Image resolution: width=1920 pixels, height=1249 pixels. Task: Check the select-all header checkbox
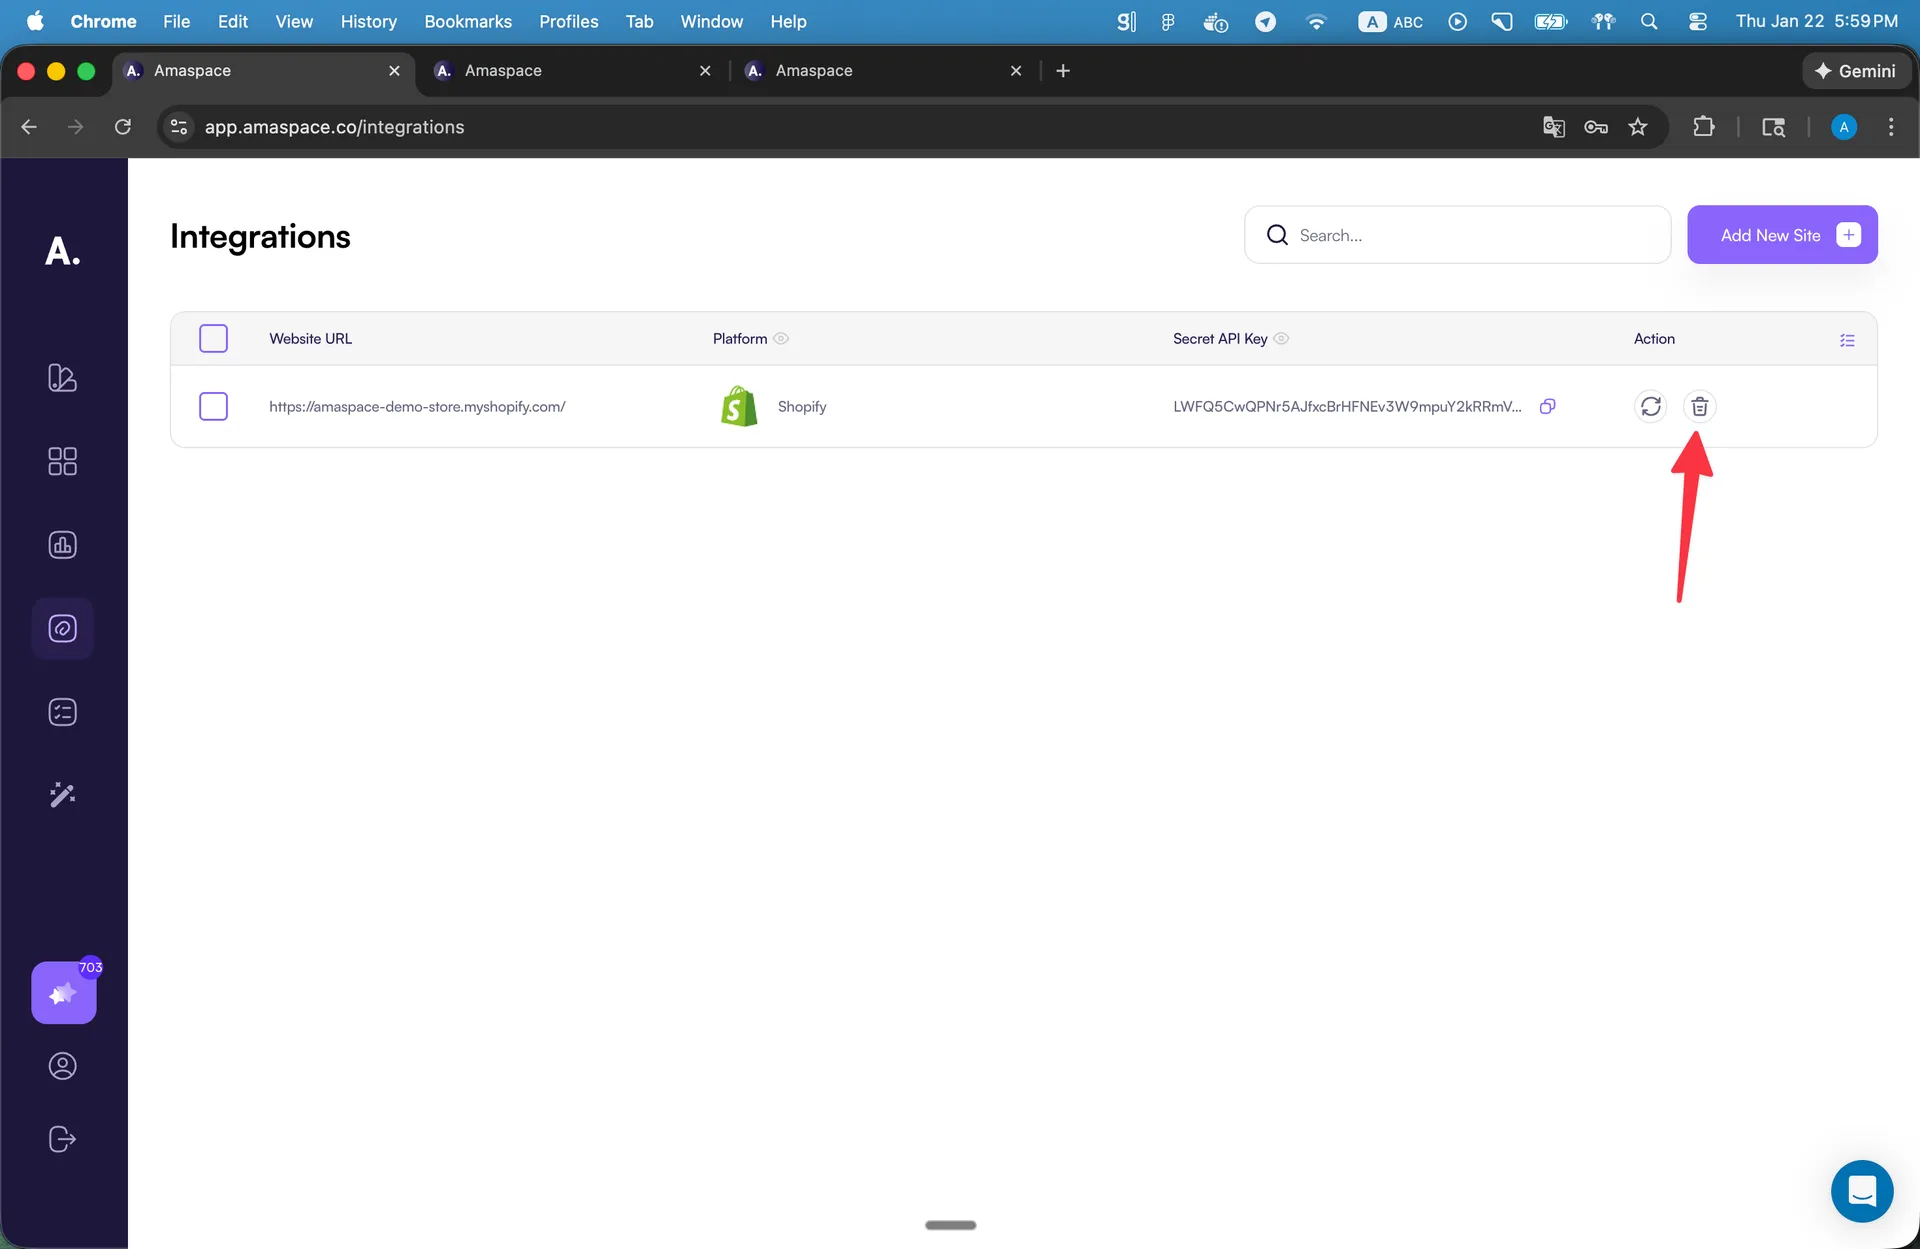coord(213,338)
